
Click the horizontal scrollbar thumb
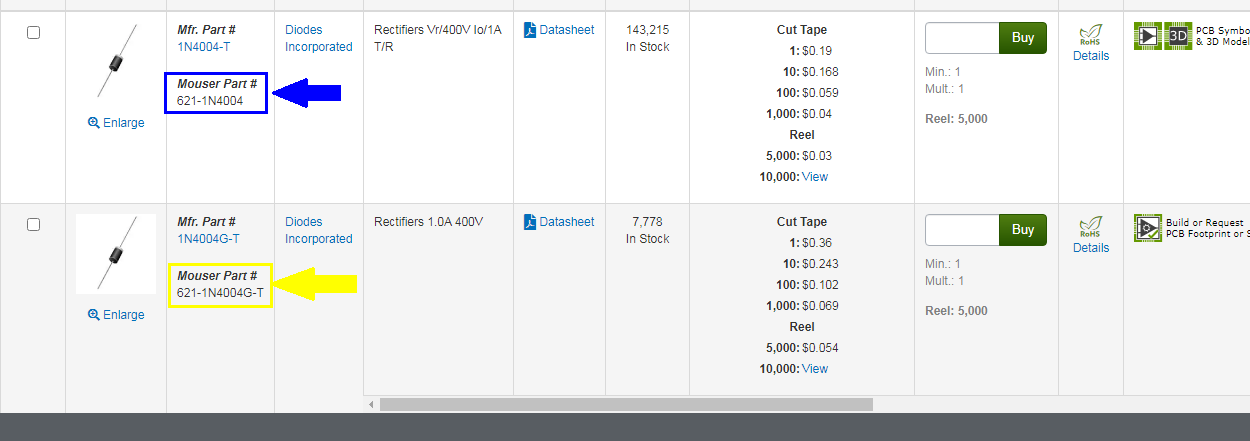click(626, 404)
